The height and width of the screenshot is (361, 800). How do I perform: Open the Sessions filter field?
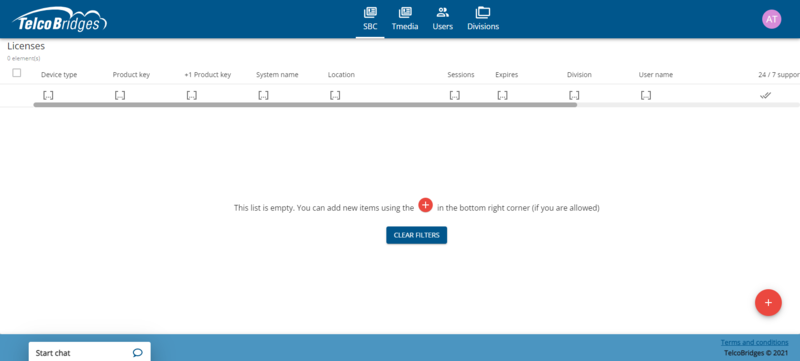click(x=455, y=95)
